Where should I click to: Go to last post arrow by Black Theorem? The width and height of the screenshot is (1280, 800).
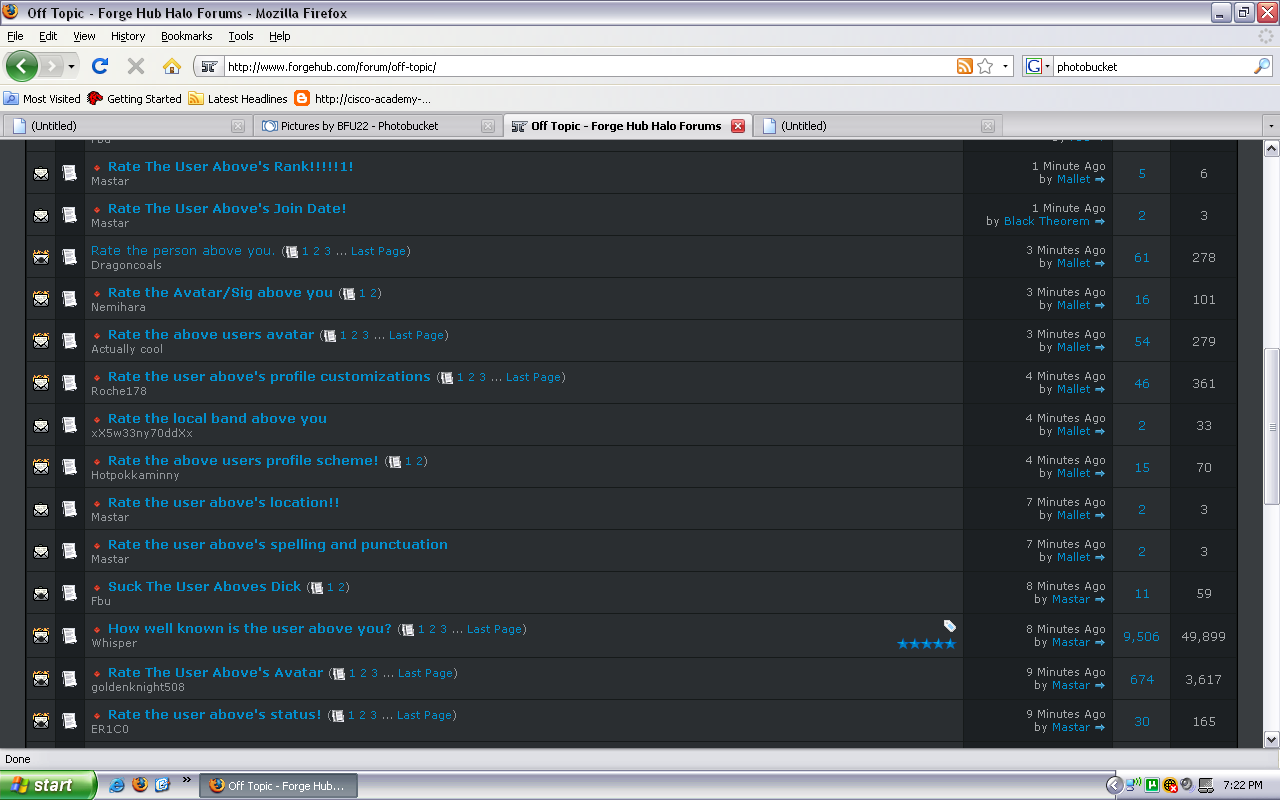coord(1100,221)
